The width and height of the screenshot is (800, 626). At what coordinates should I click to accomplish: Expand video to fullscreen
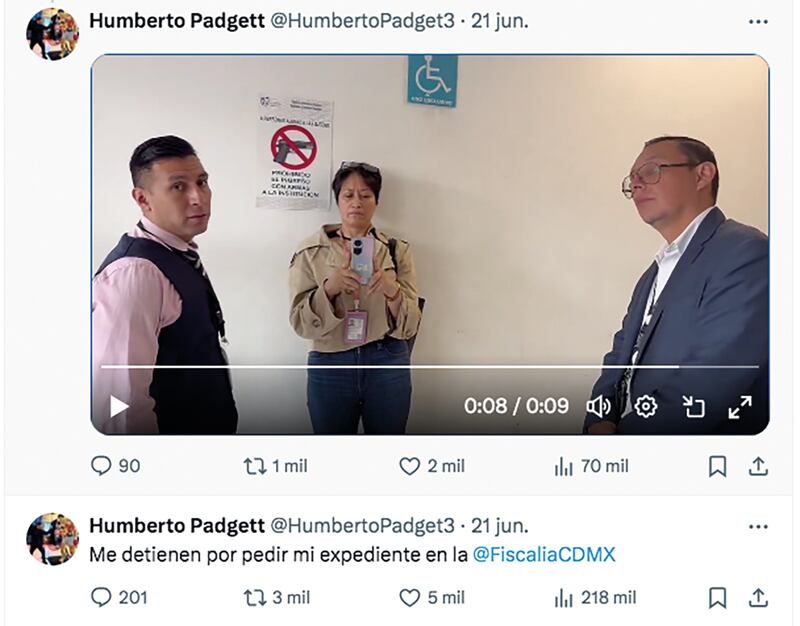(x=740, y=407)
